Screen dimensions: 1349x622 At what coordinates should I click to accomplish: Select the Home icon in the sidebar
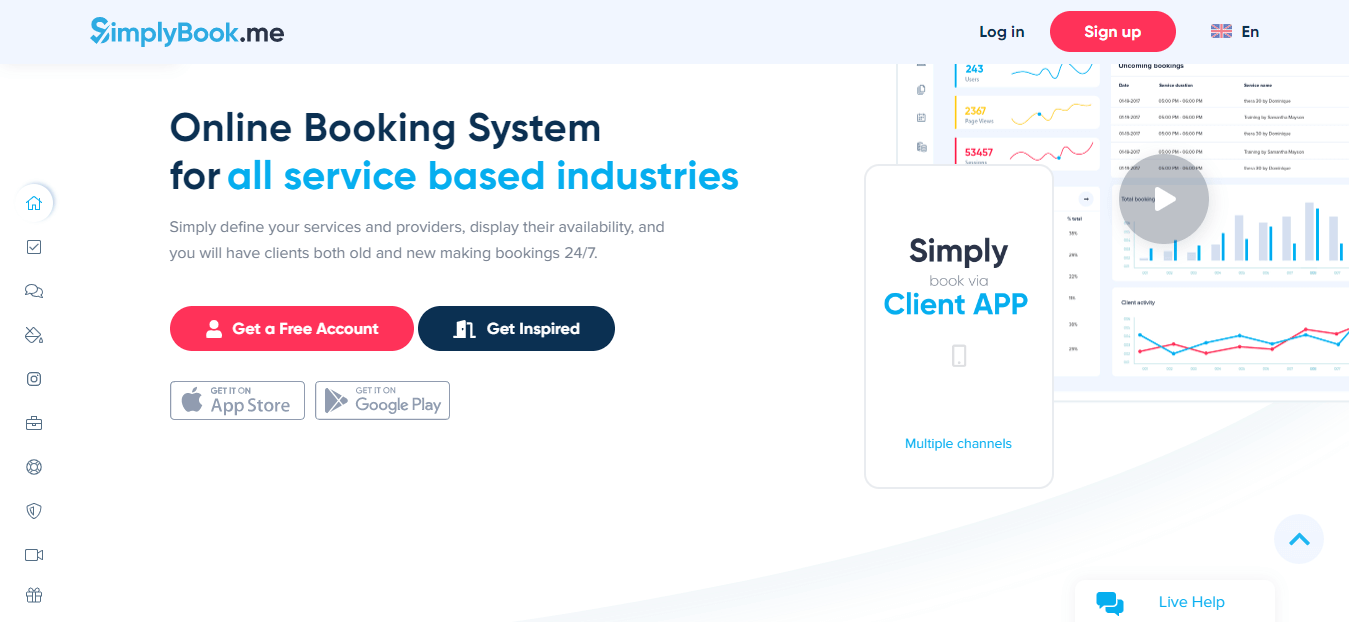click(33, 202)
